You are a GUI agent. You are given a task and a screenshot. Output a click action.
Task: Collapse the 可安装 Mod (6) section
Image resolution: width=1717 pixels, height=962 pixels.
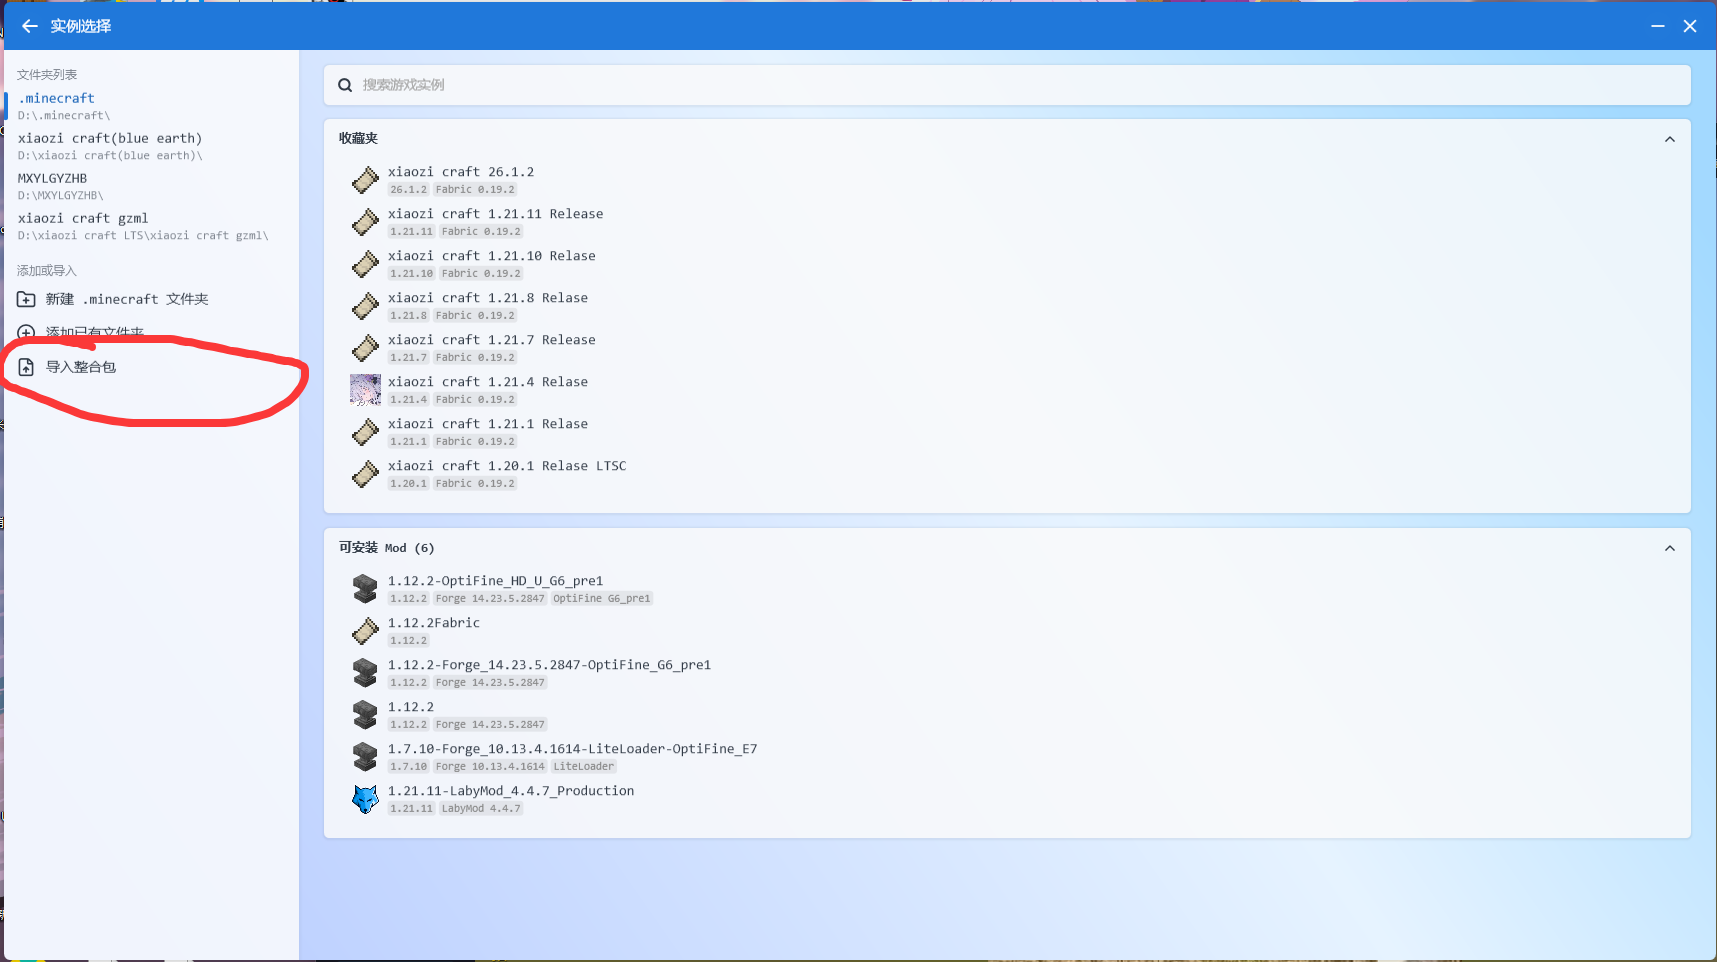1669,548
